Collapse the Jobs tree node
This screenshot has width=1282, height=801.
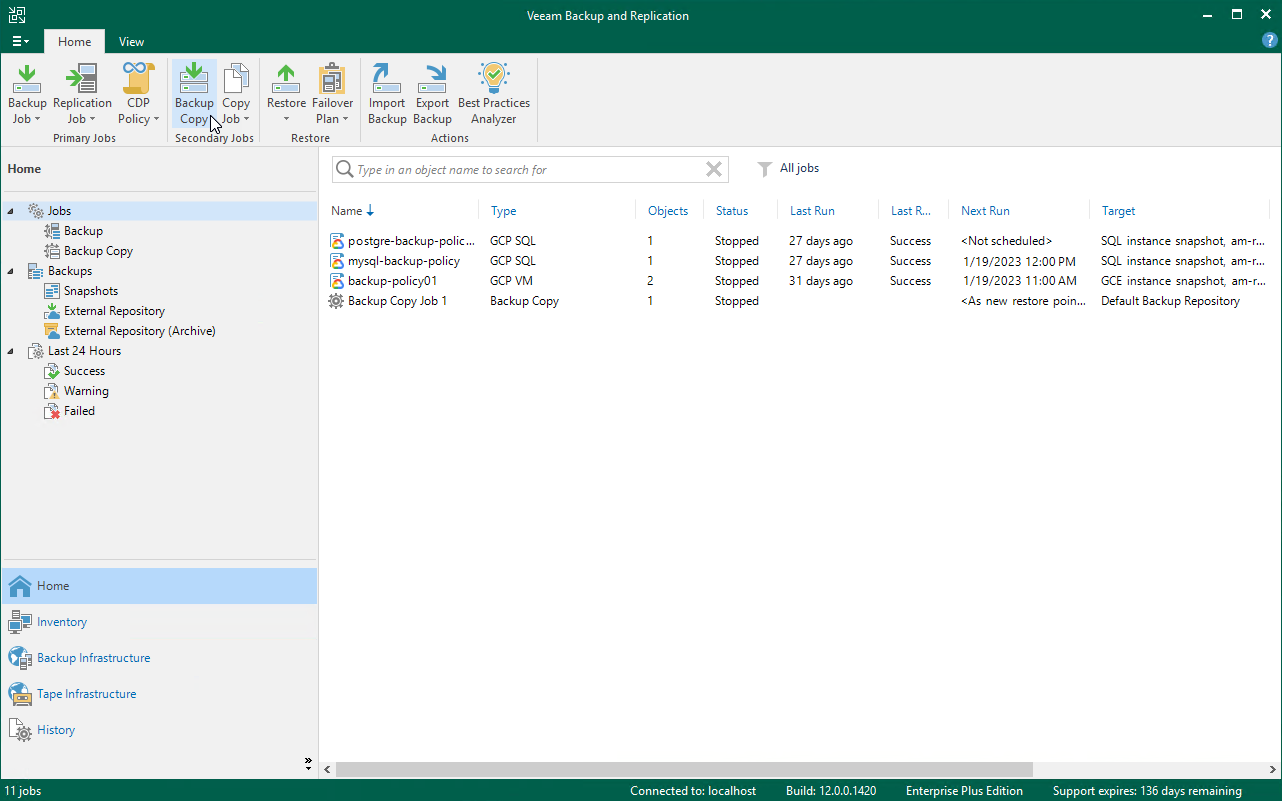[11, 211]
